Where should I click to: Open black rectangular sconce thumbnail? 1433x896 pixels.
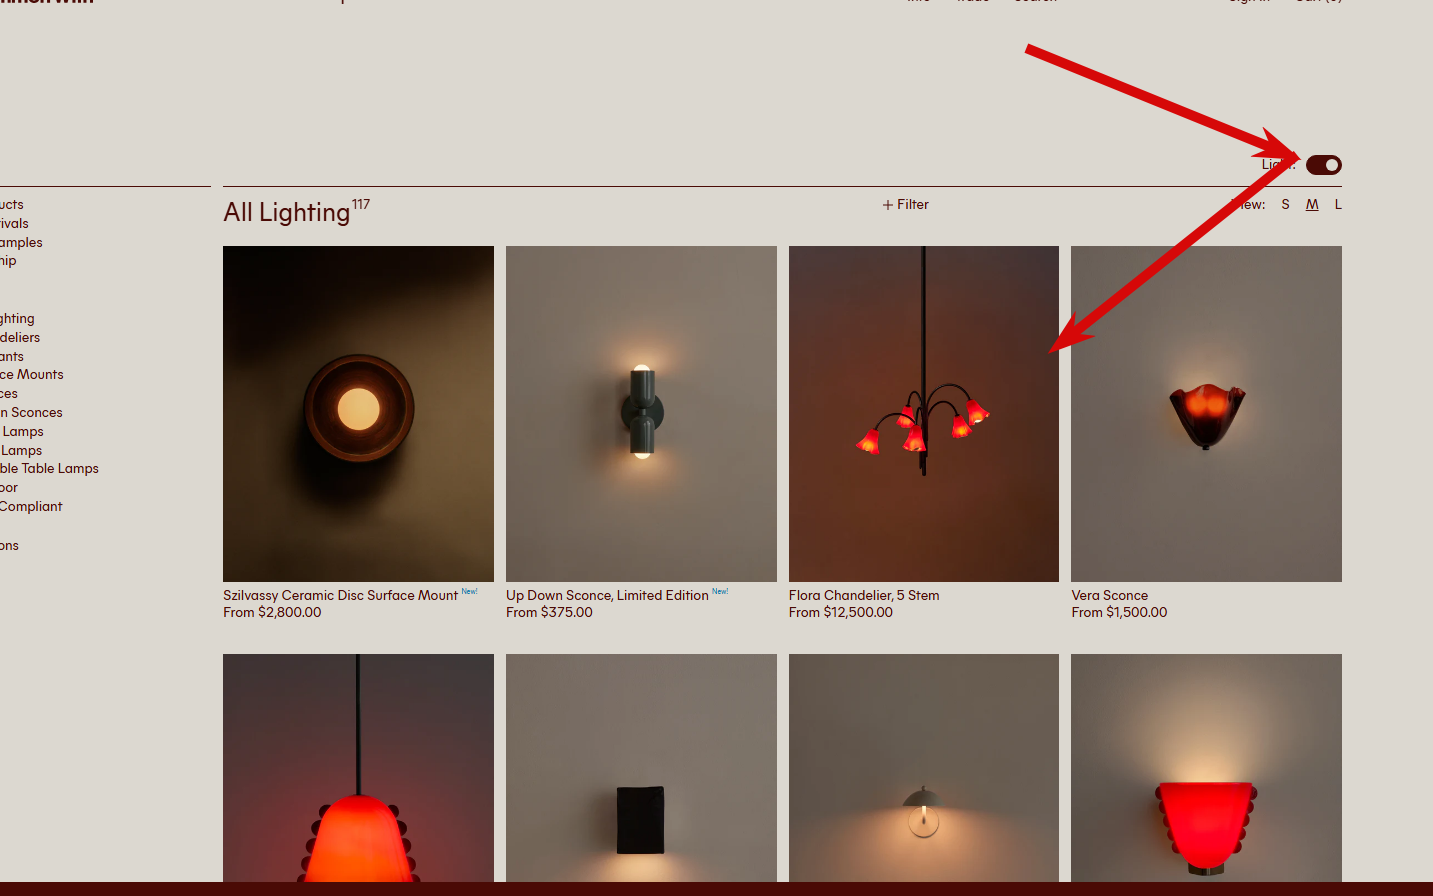coord(641,768)
